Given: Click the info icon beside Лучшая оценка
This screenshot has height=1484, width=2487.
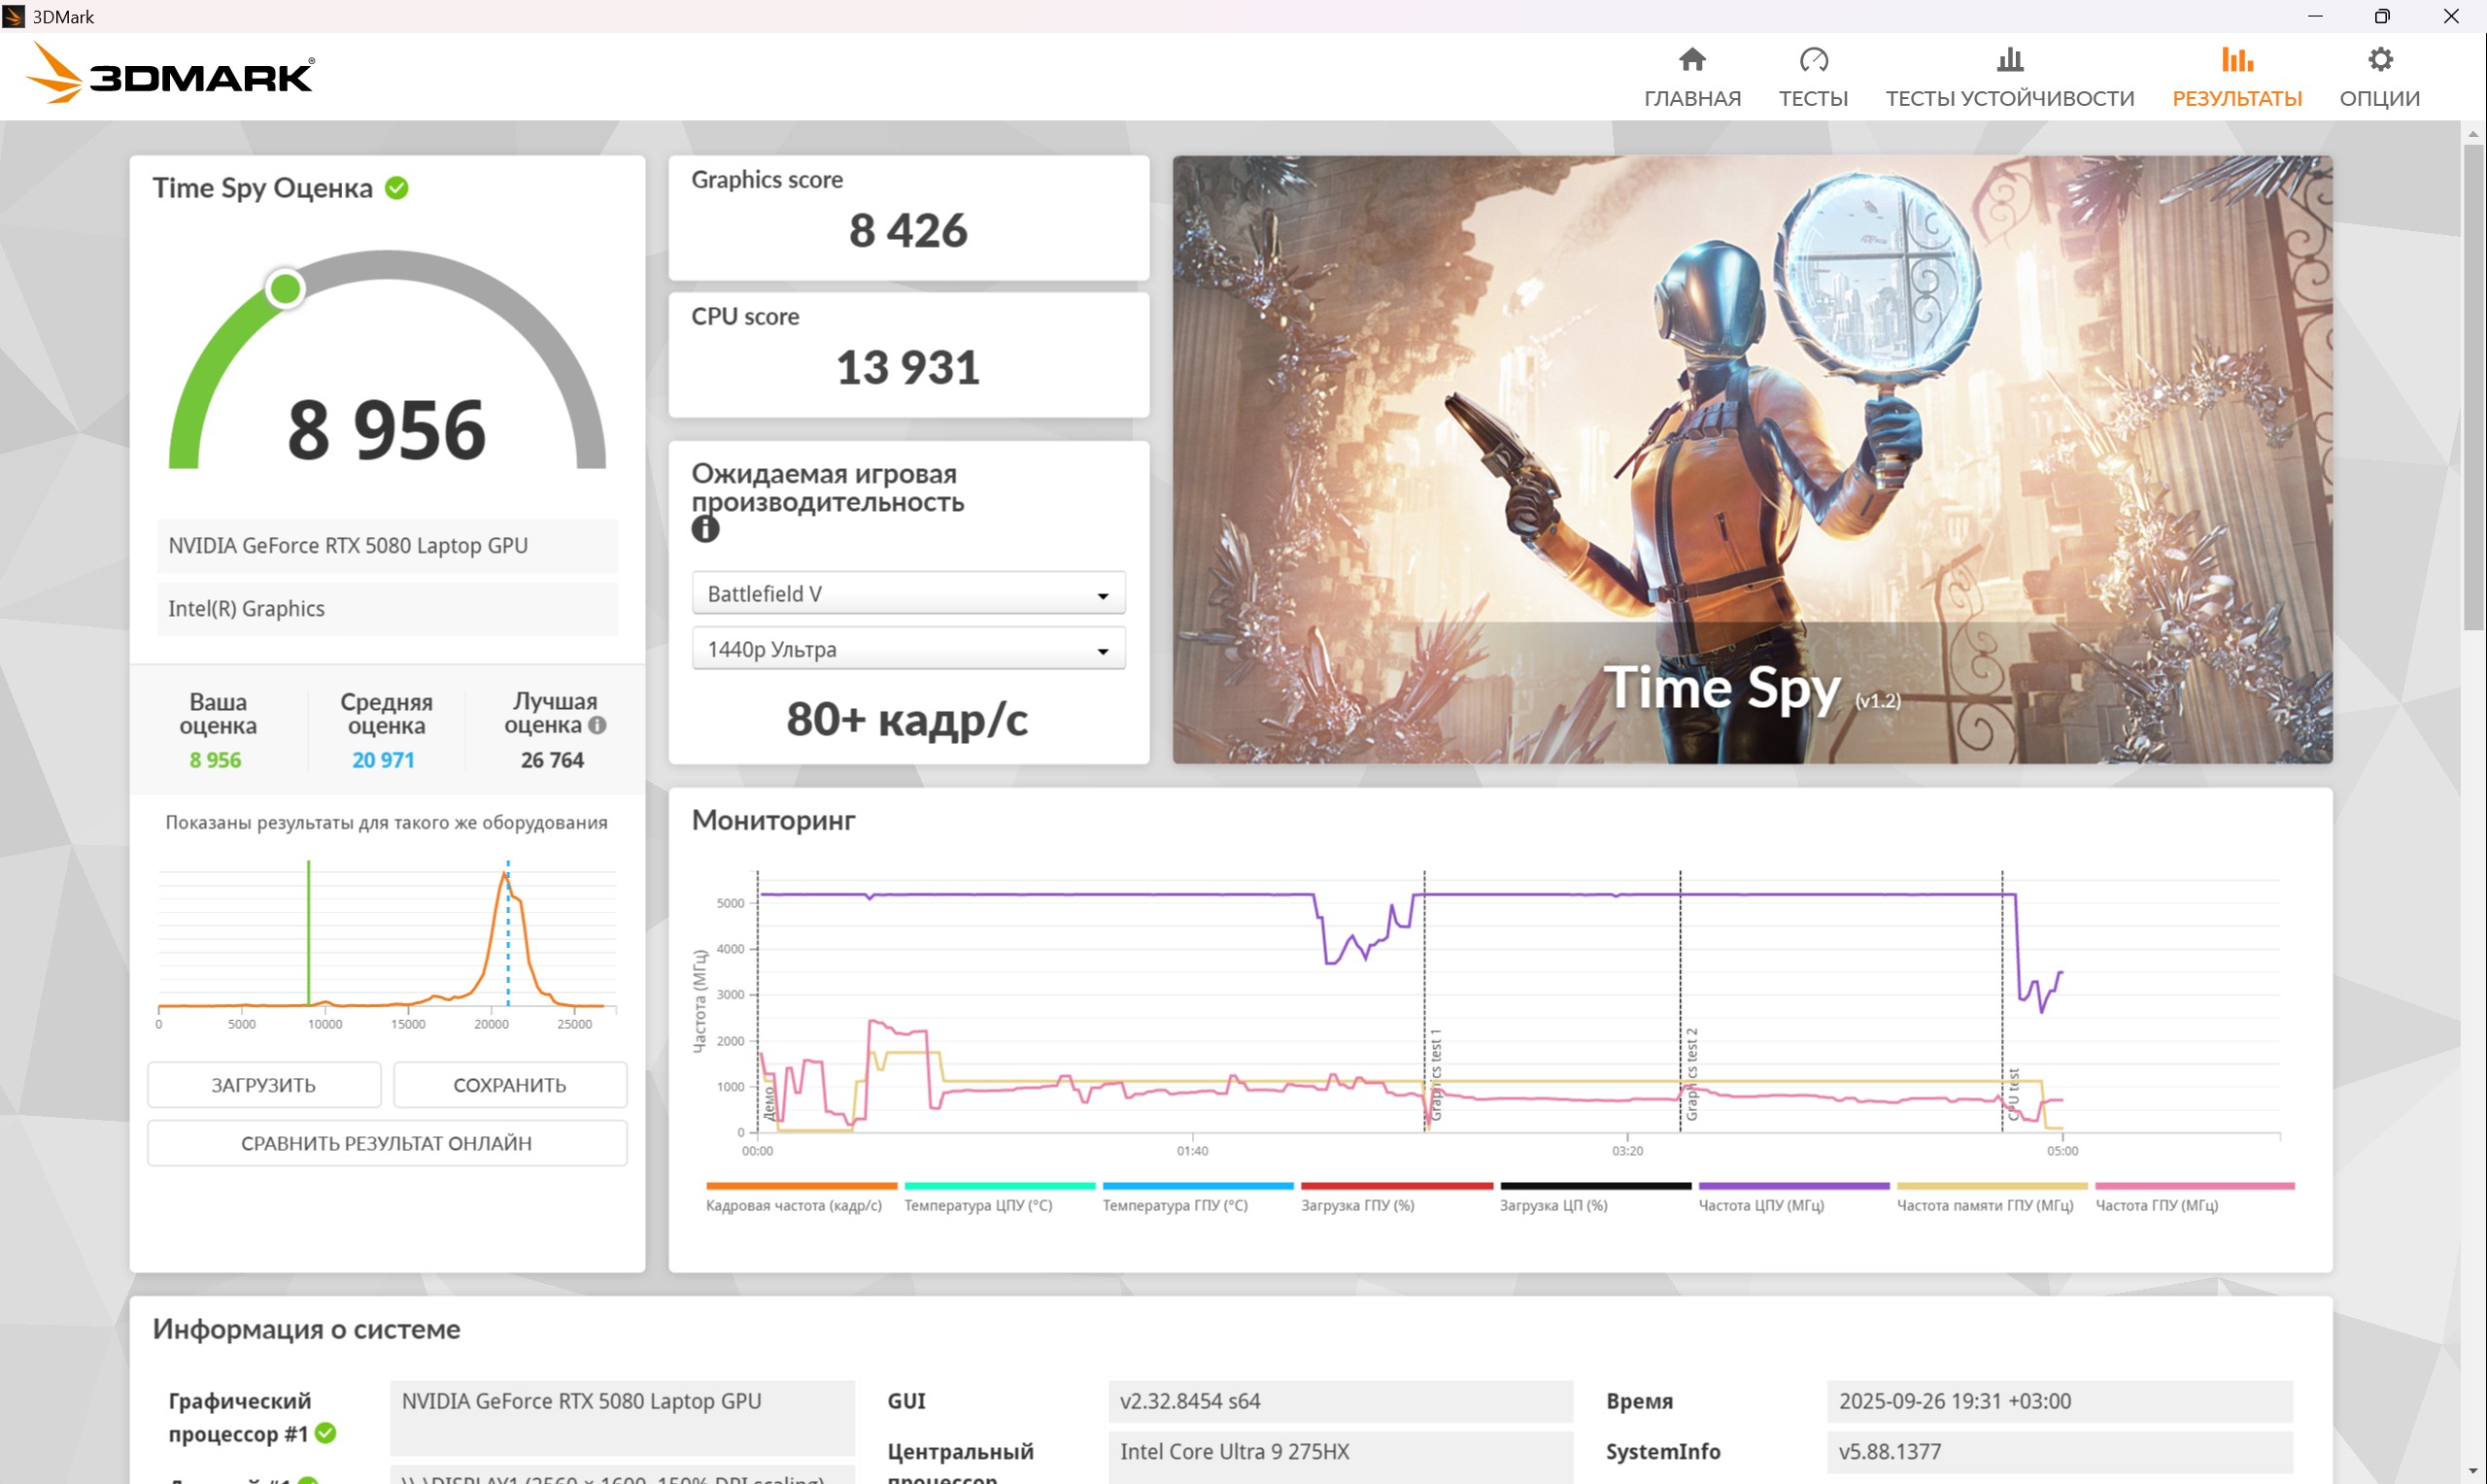Looking at the screenshot, I should click(x=597, y=725).
